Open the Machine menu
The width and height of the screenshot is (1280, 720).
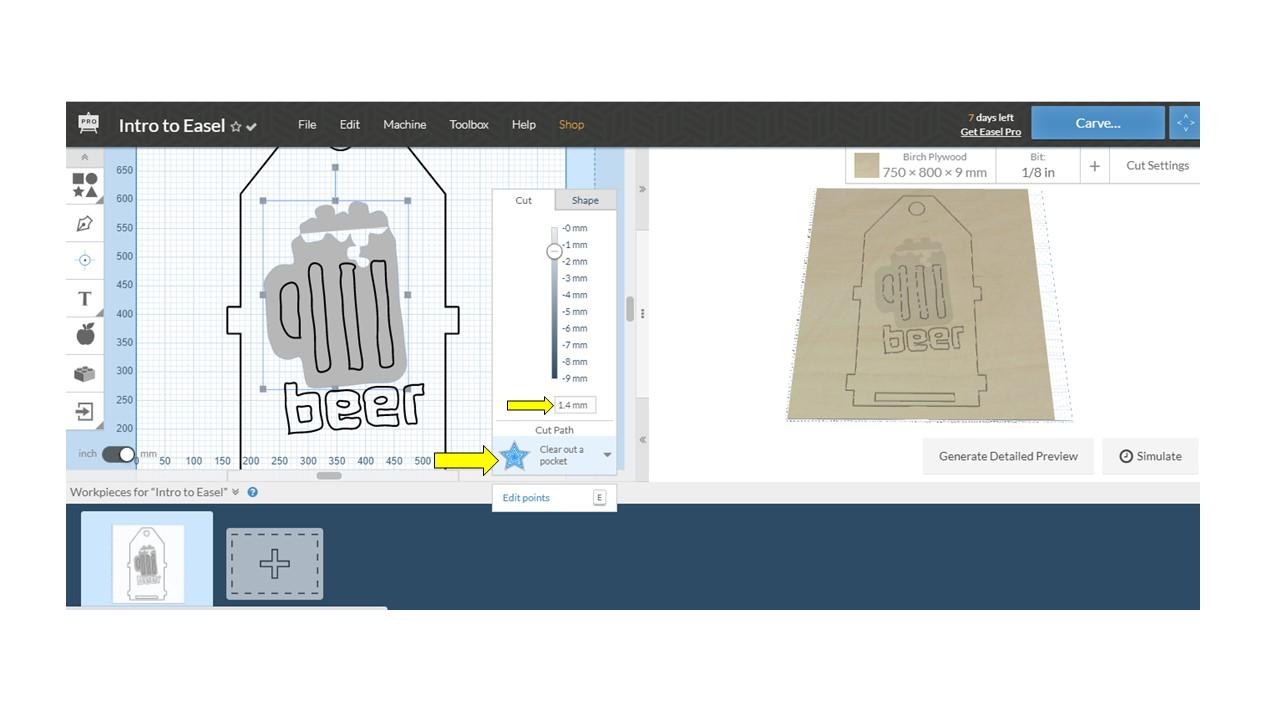405,125
